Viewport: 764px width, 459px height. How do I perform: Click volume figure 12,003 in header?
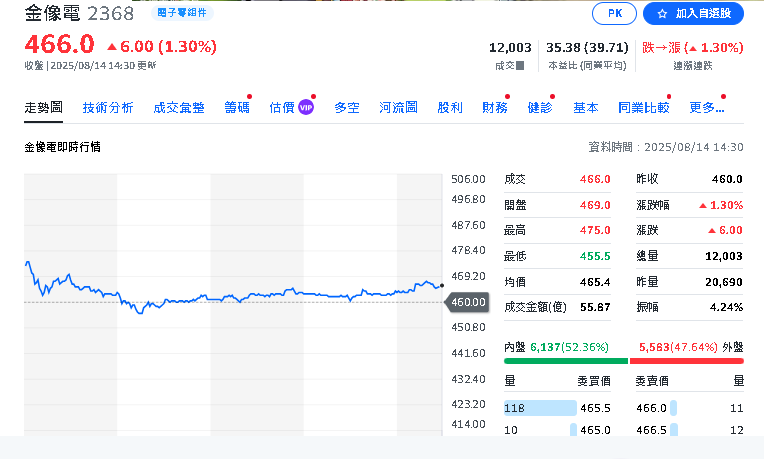tap(510, 48)
